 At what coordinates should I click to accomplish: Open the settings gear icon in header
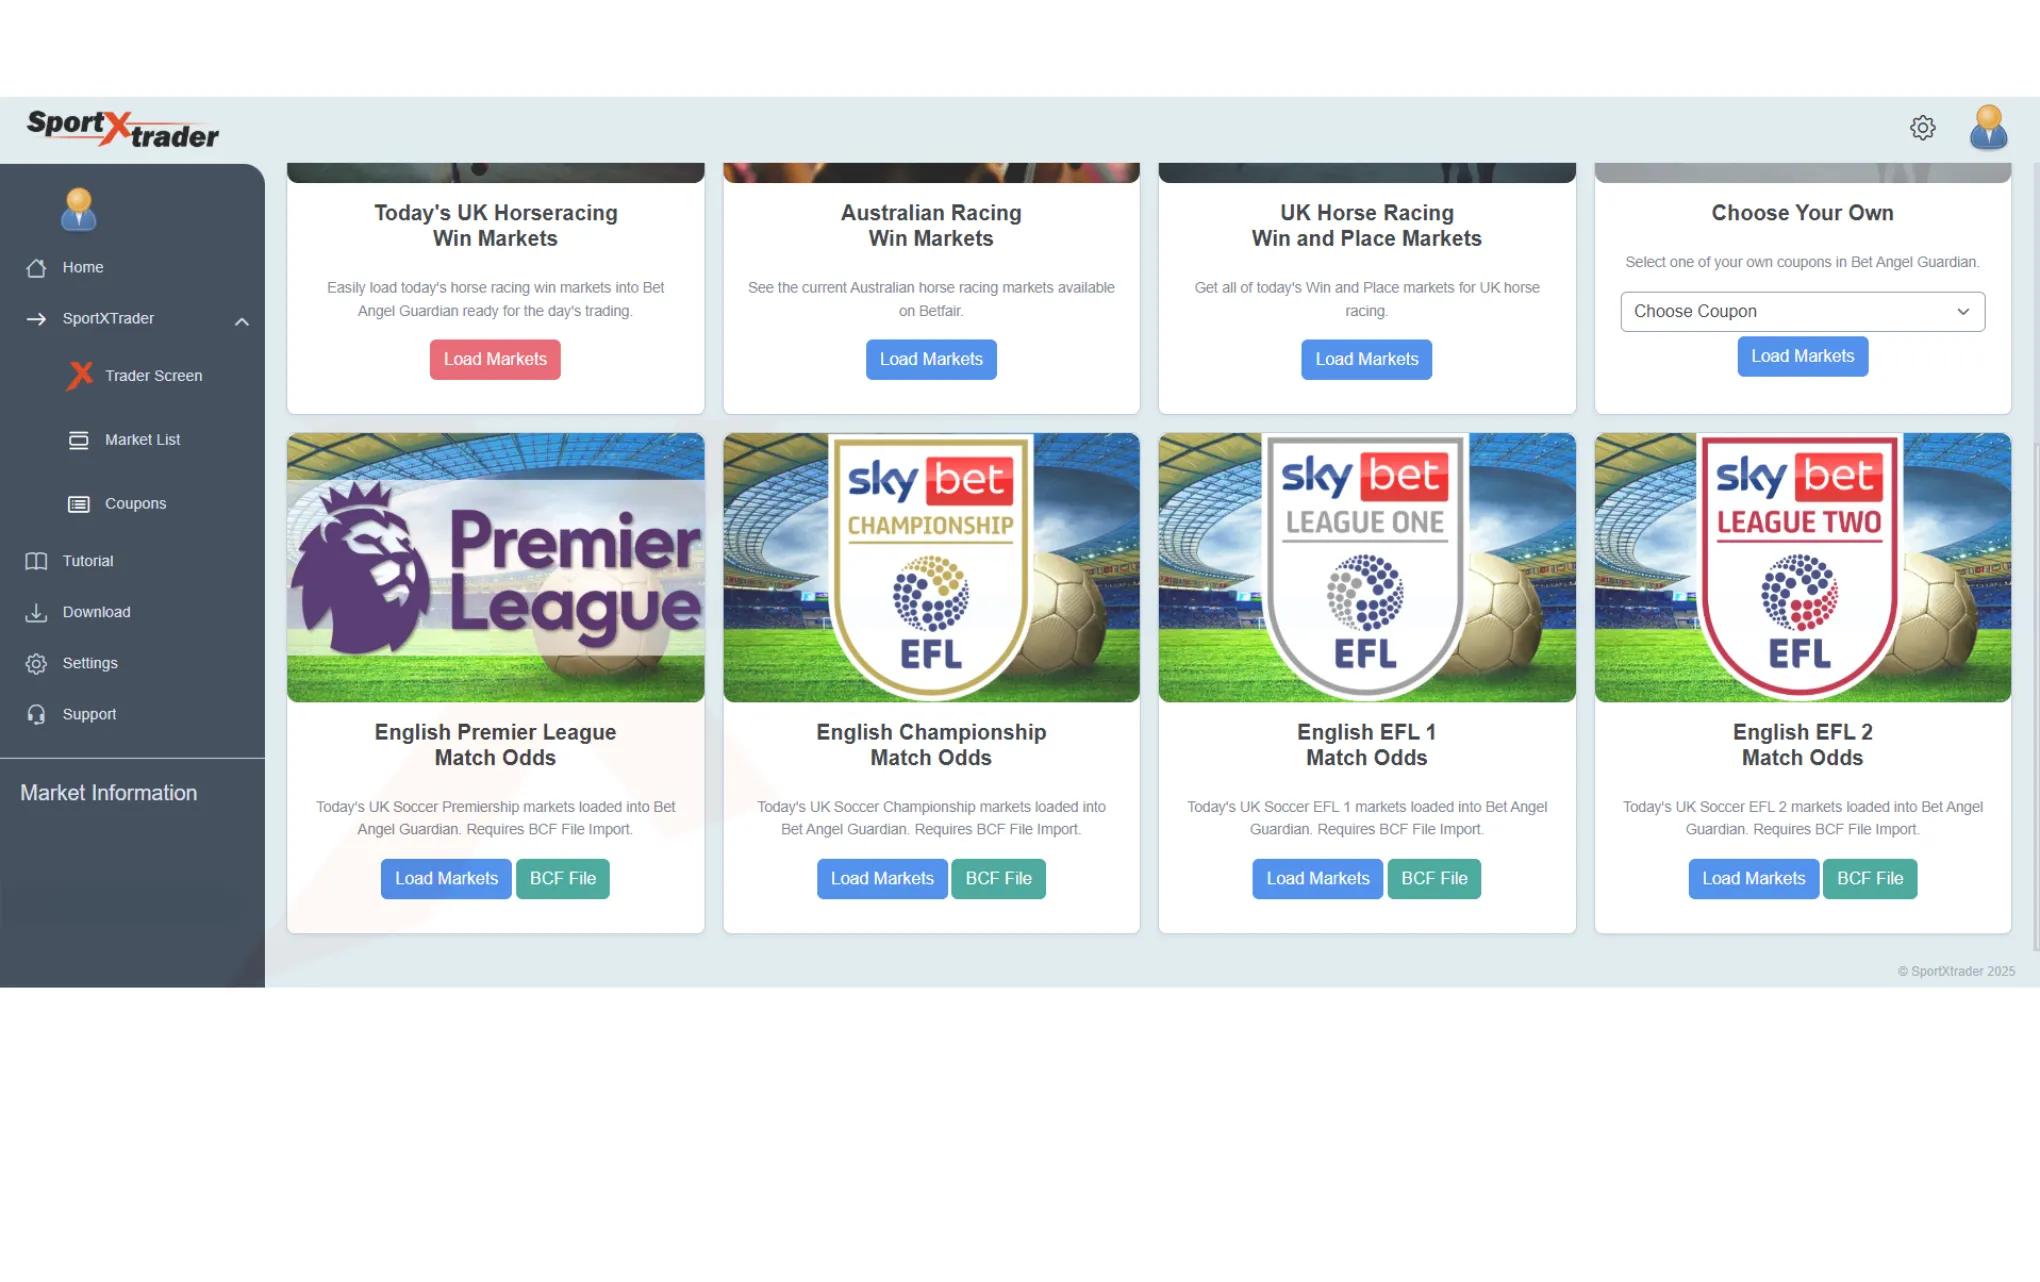(x=1922, y=128)
